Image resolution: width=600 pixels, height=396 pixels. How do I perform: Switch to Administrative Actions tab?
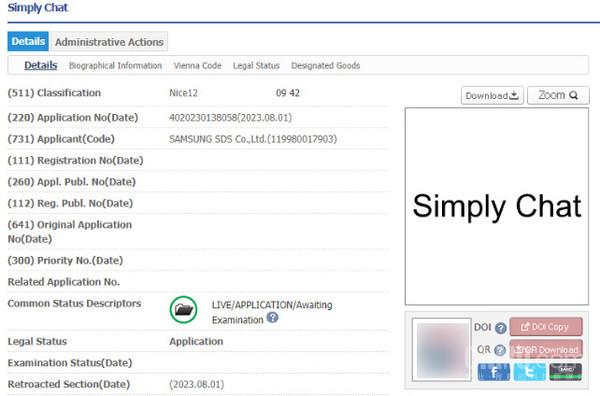[109, 42]
